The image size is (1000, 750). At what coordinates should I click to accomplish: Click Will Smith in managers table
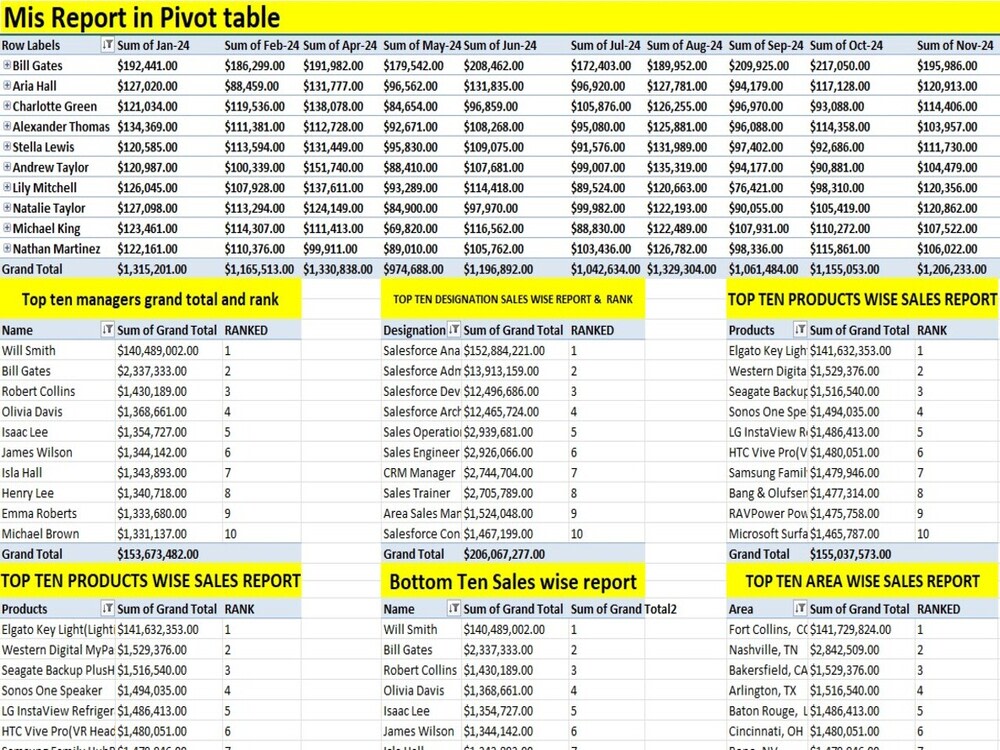(29, 351)
